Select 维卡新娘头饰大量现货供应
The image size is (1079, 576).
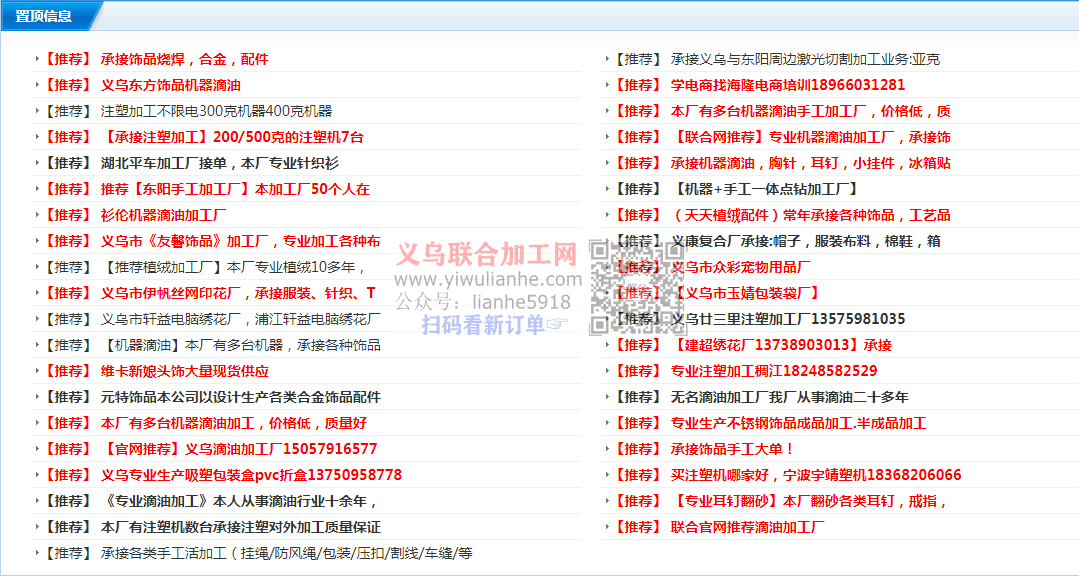click(184, 372)
